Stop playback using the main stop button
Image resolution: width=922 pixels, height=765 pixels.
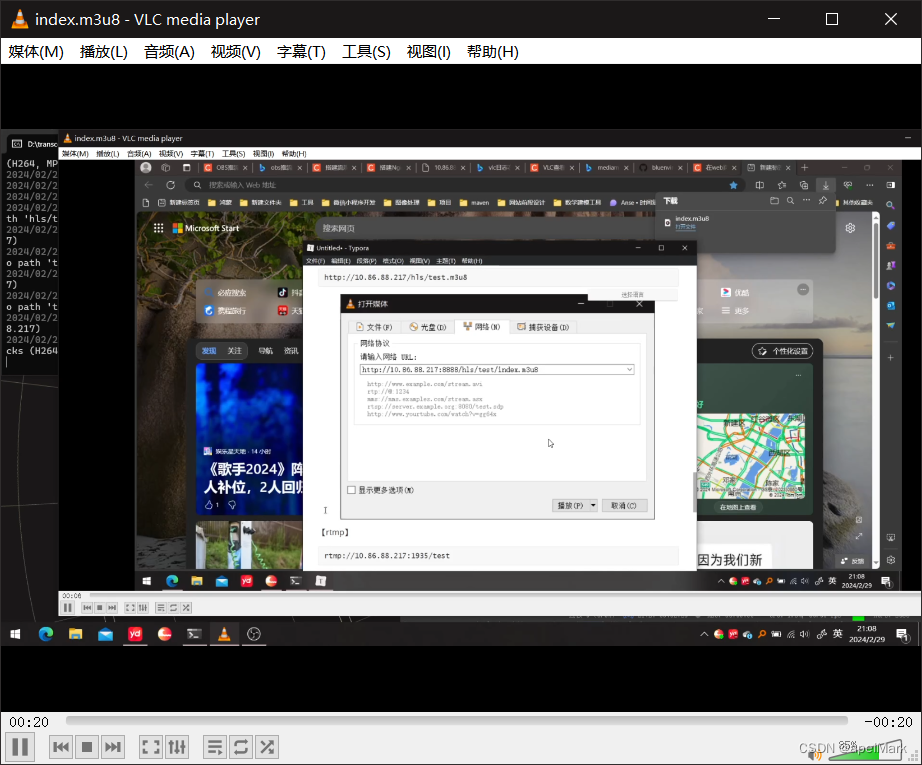click(86, 747)
